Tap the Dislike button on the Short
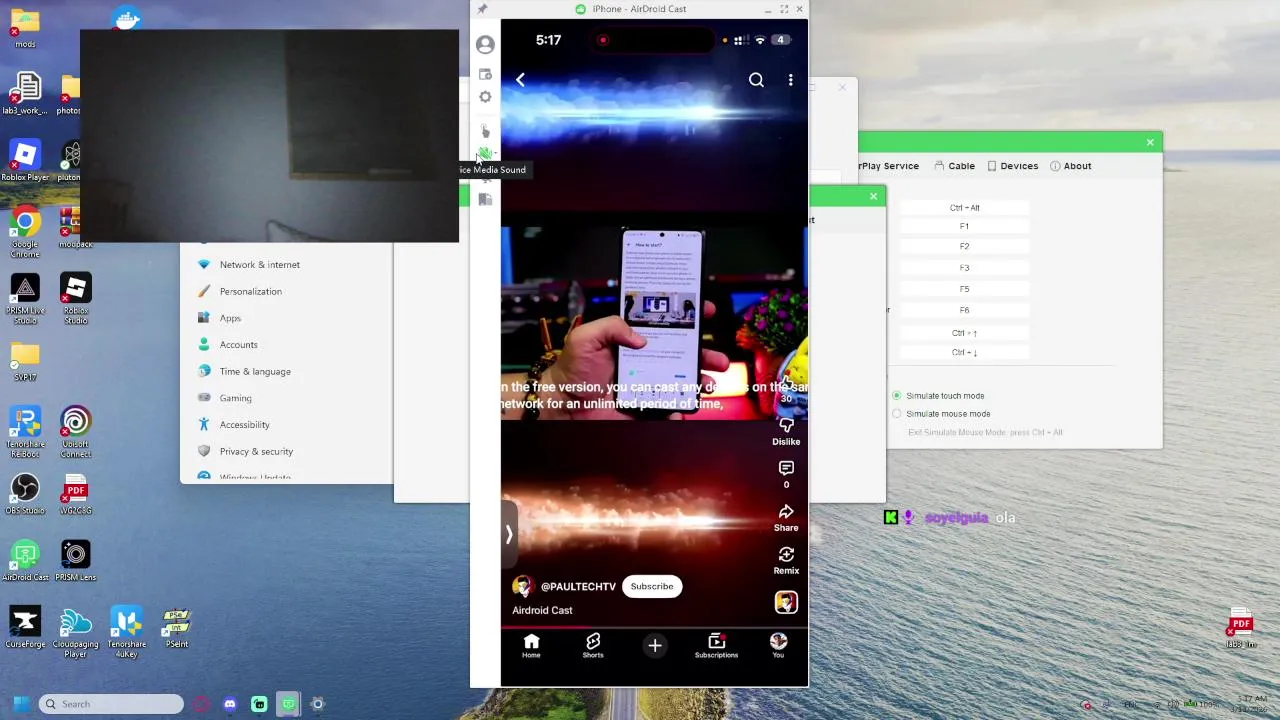The image size is (1280, 720). click(786, 432)
